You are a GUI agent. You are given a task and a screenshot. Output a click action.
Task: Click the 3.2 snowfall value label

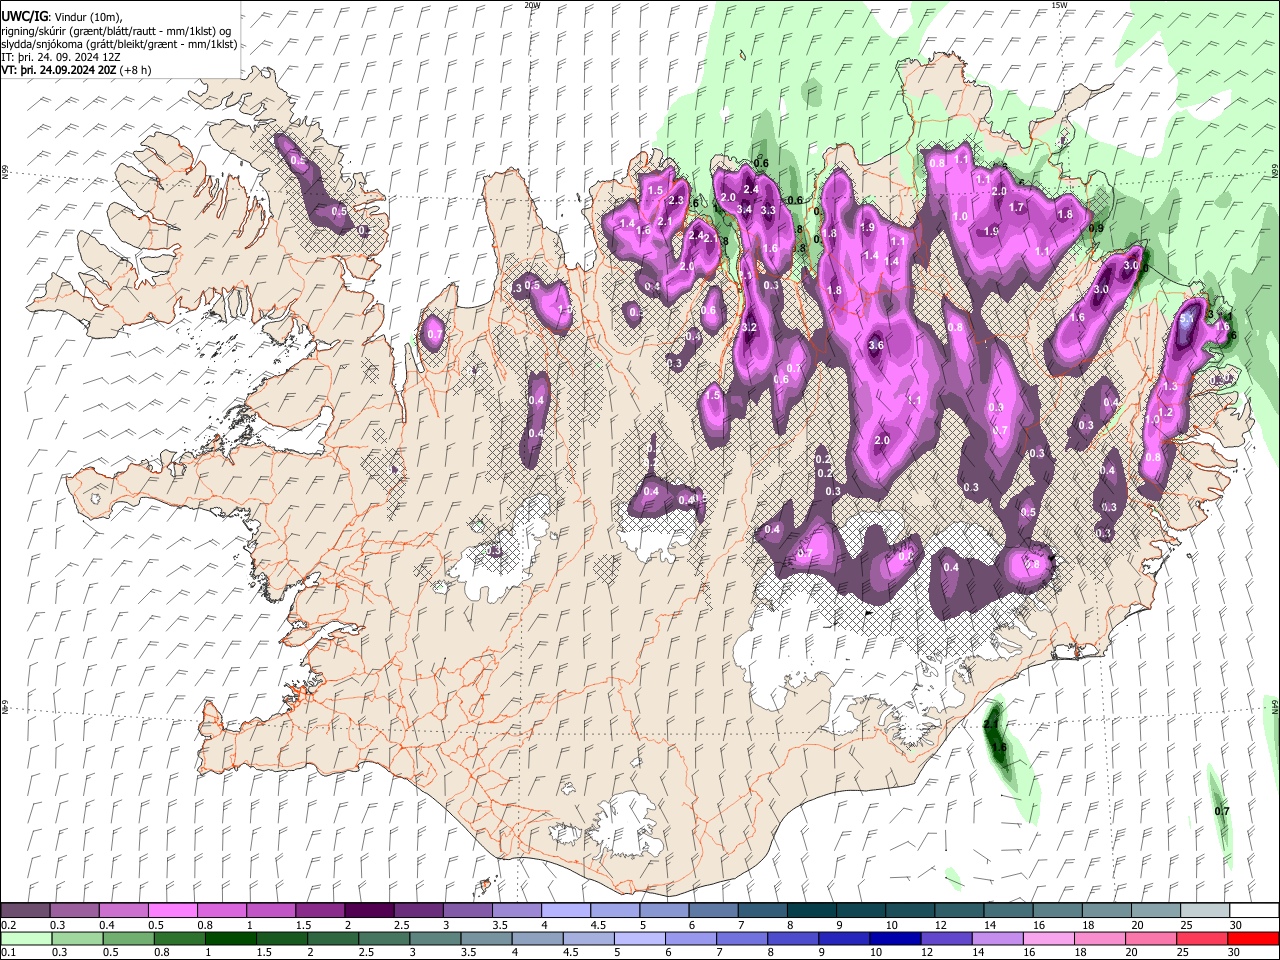[750, 328]
